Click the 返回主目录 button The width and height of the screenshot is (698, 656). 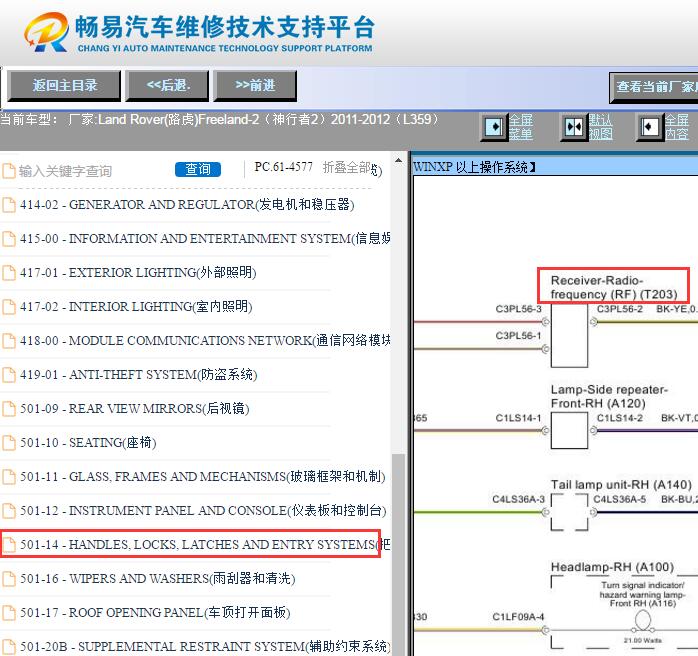(64, 85)
